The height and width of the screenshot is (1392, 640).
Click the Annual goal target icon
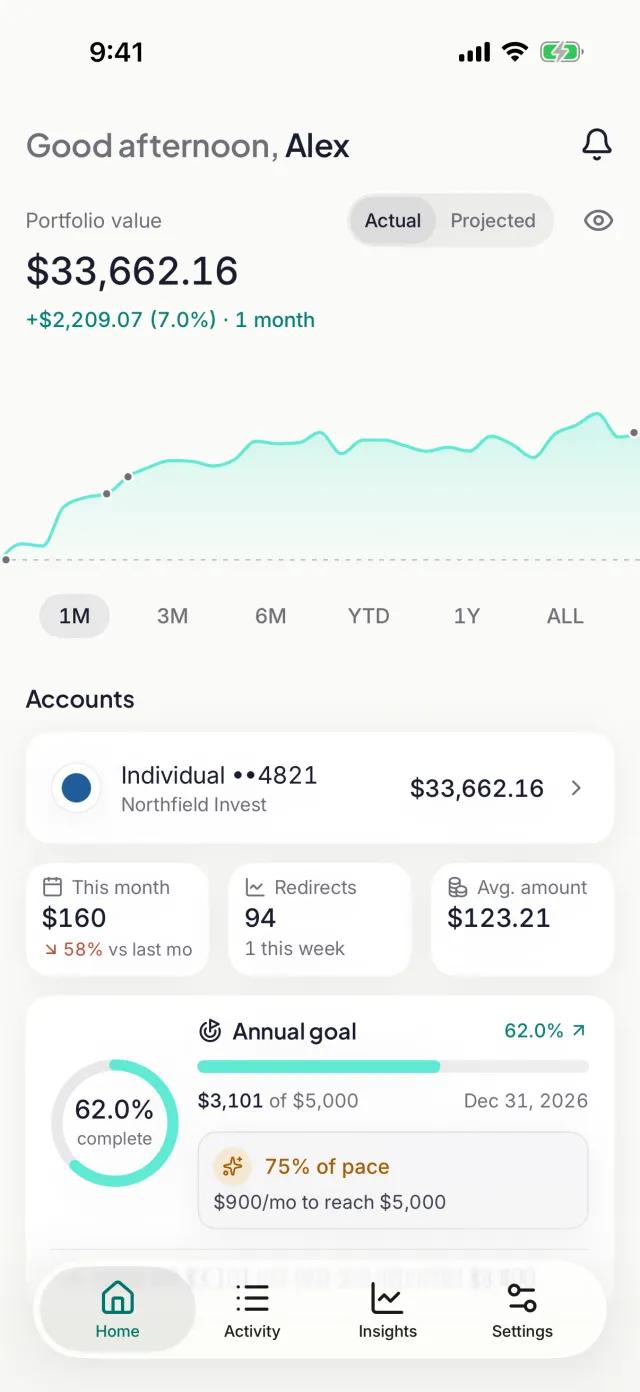point(210,1031)
